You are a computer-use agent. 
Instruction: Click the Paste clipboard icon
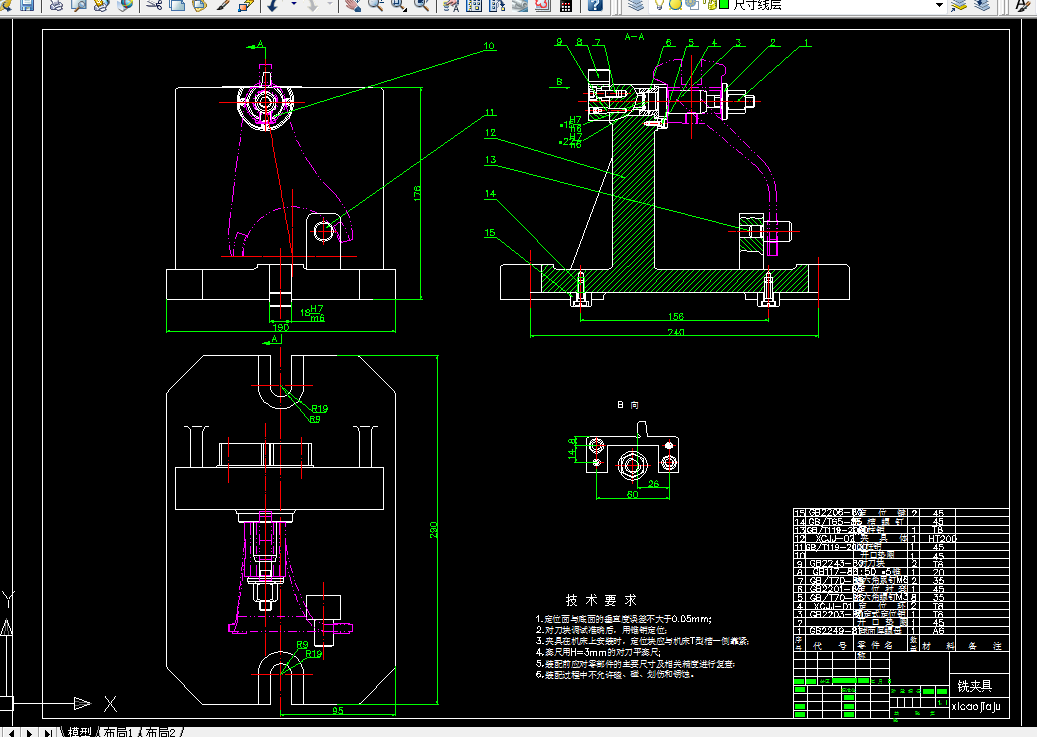click(x=200, y=5)
